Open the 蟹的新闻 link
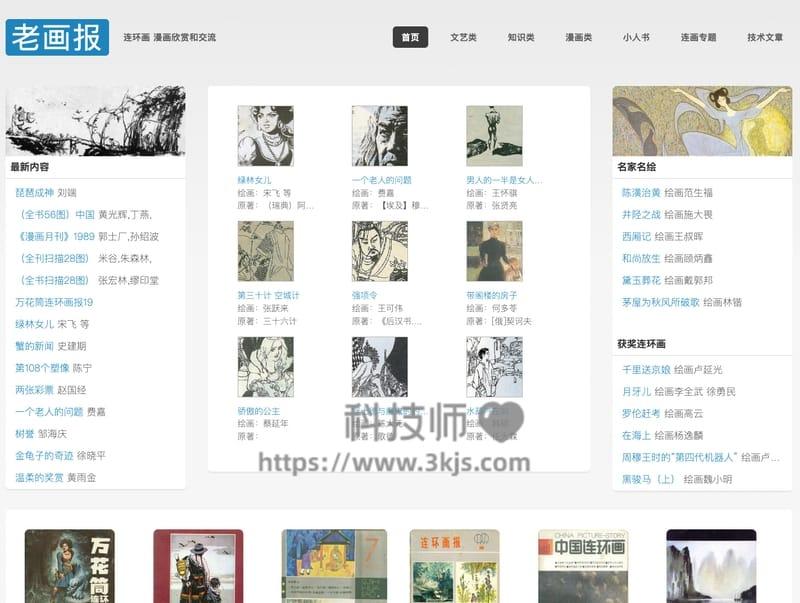The height and width of the screenshot is (603, 800). pos(34,346)
